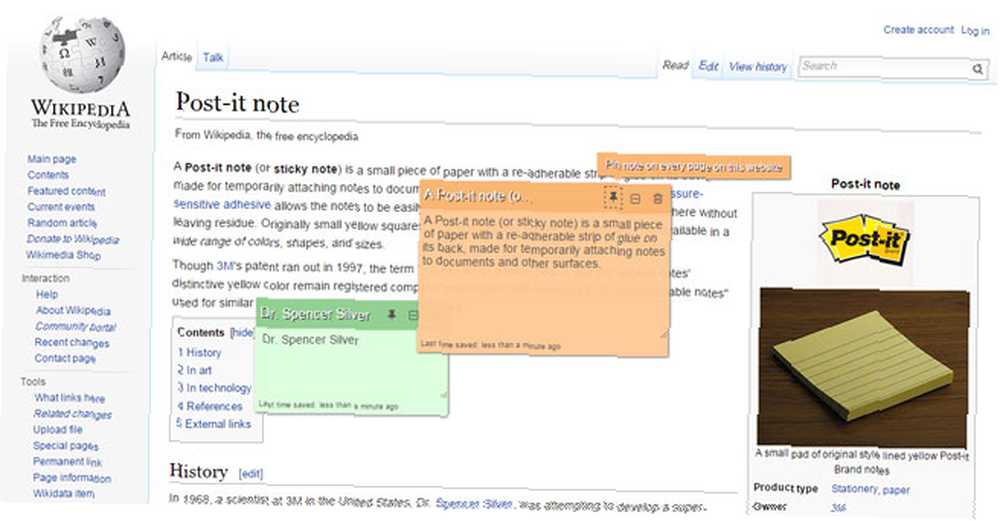Image resolution: width=1000 pixels, height=521 pixels.
Task: Open About Wikipedia link
Action: tap(73, 311)
